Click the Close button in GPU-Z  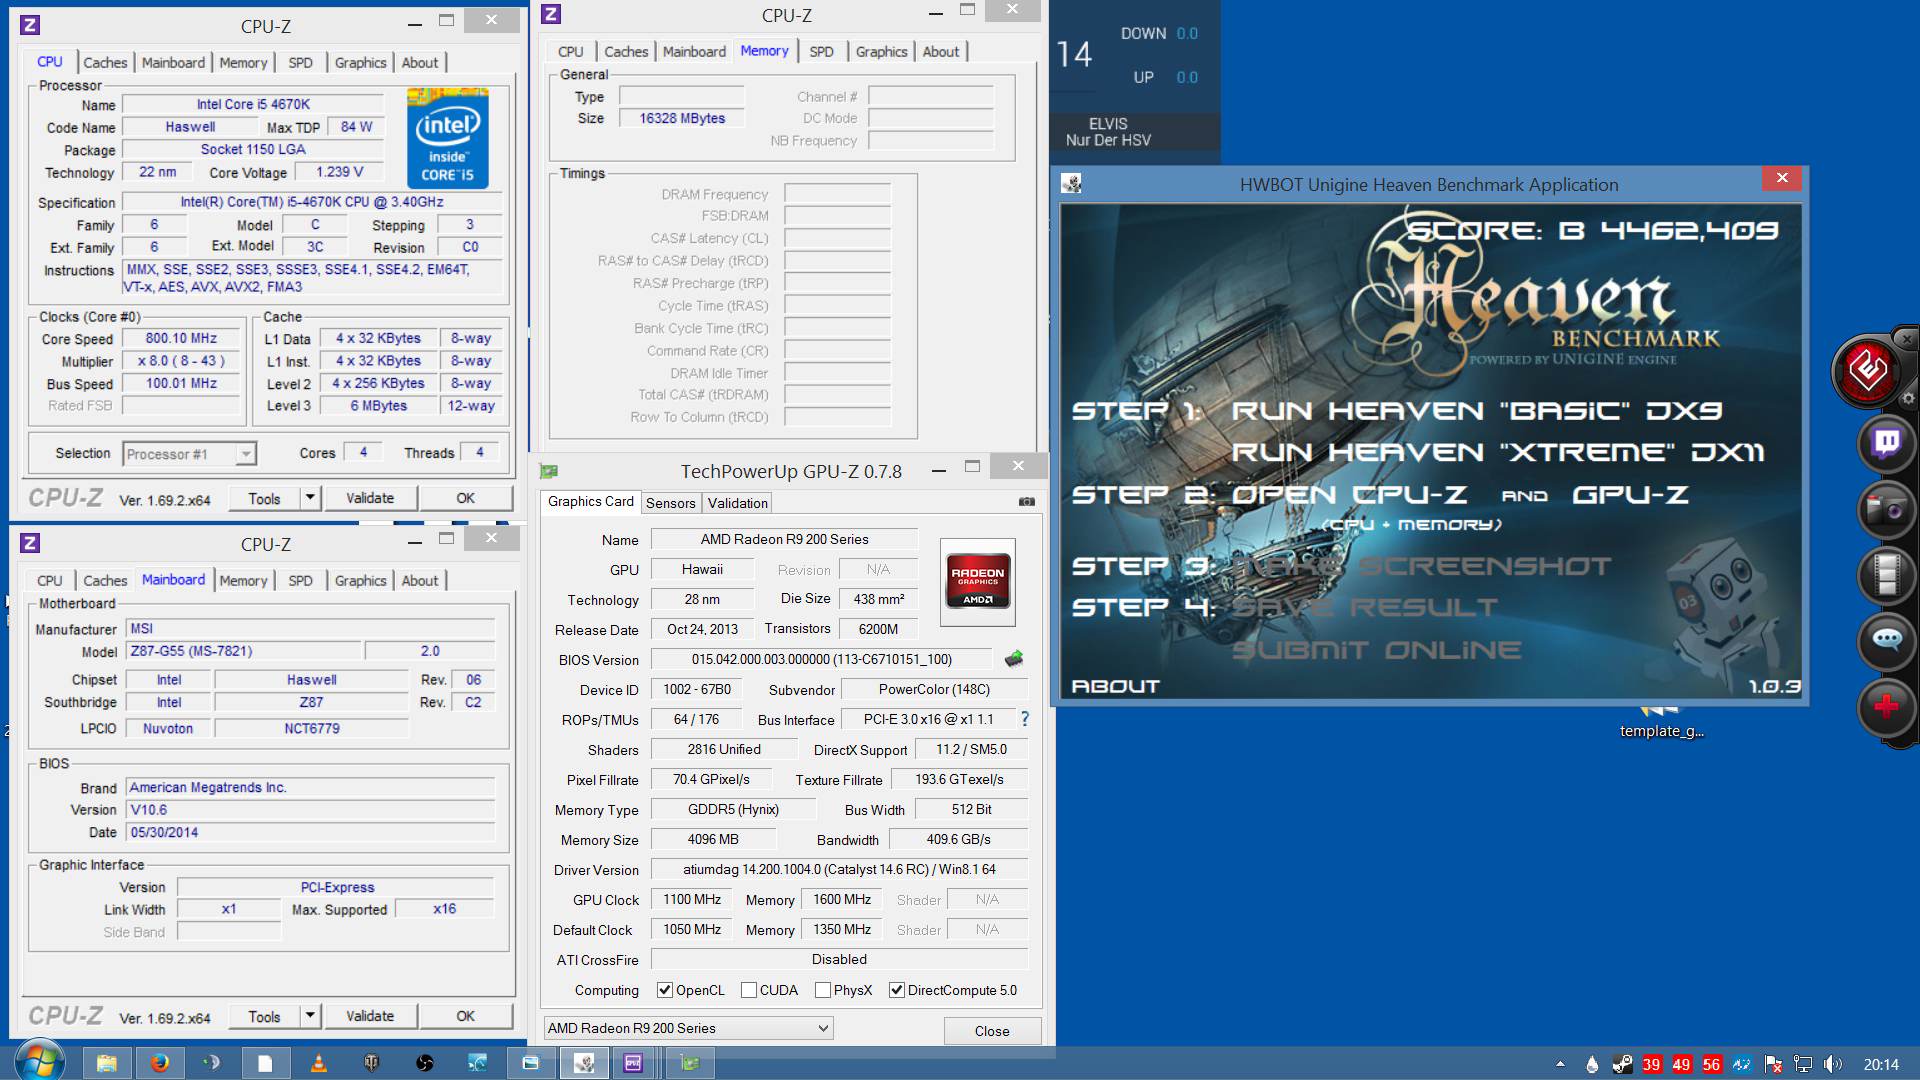[992, 1031]
